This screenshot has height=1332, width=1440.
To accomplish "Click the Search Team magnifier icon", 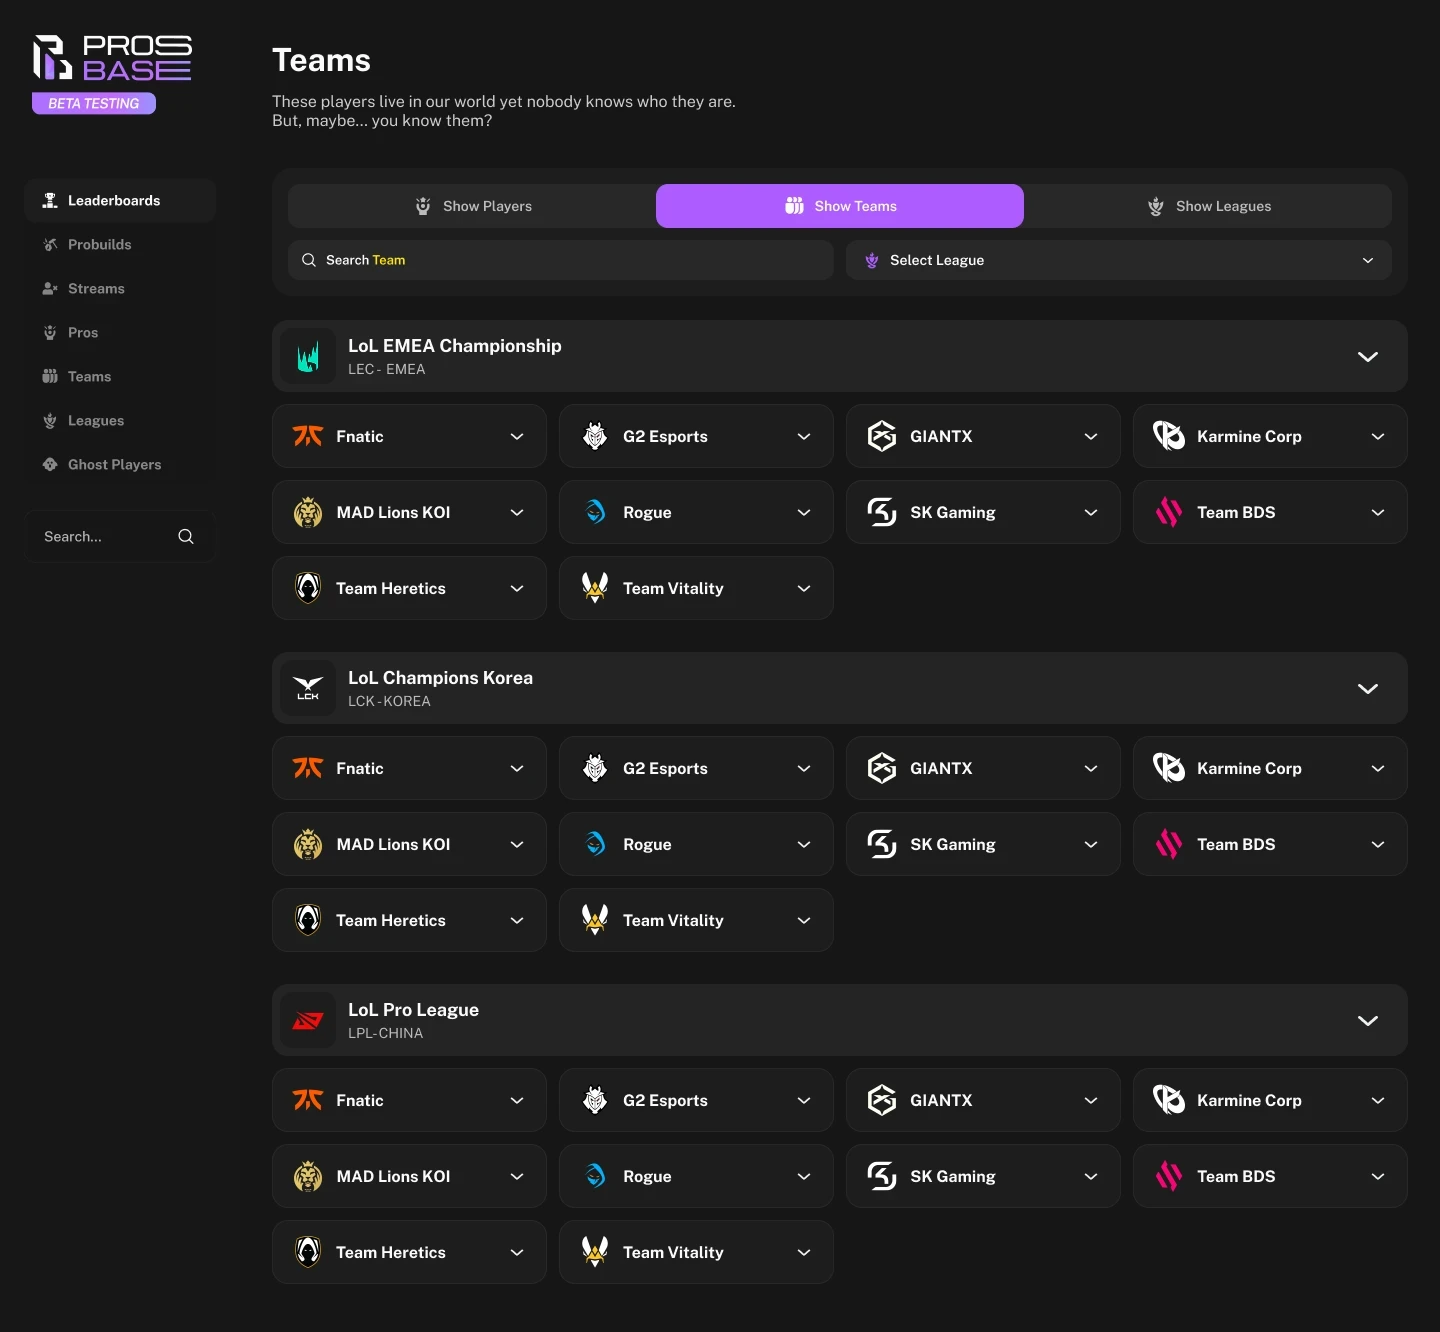I will tap(309, 260).
